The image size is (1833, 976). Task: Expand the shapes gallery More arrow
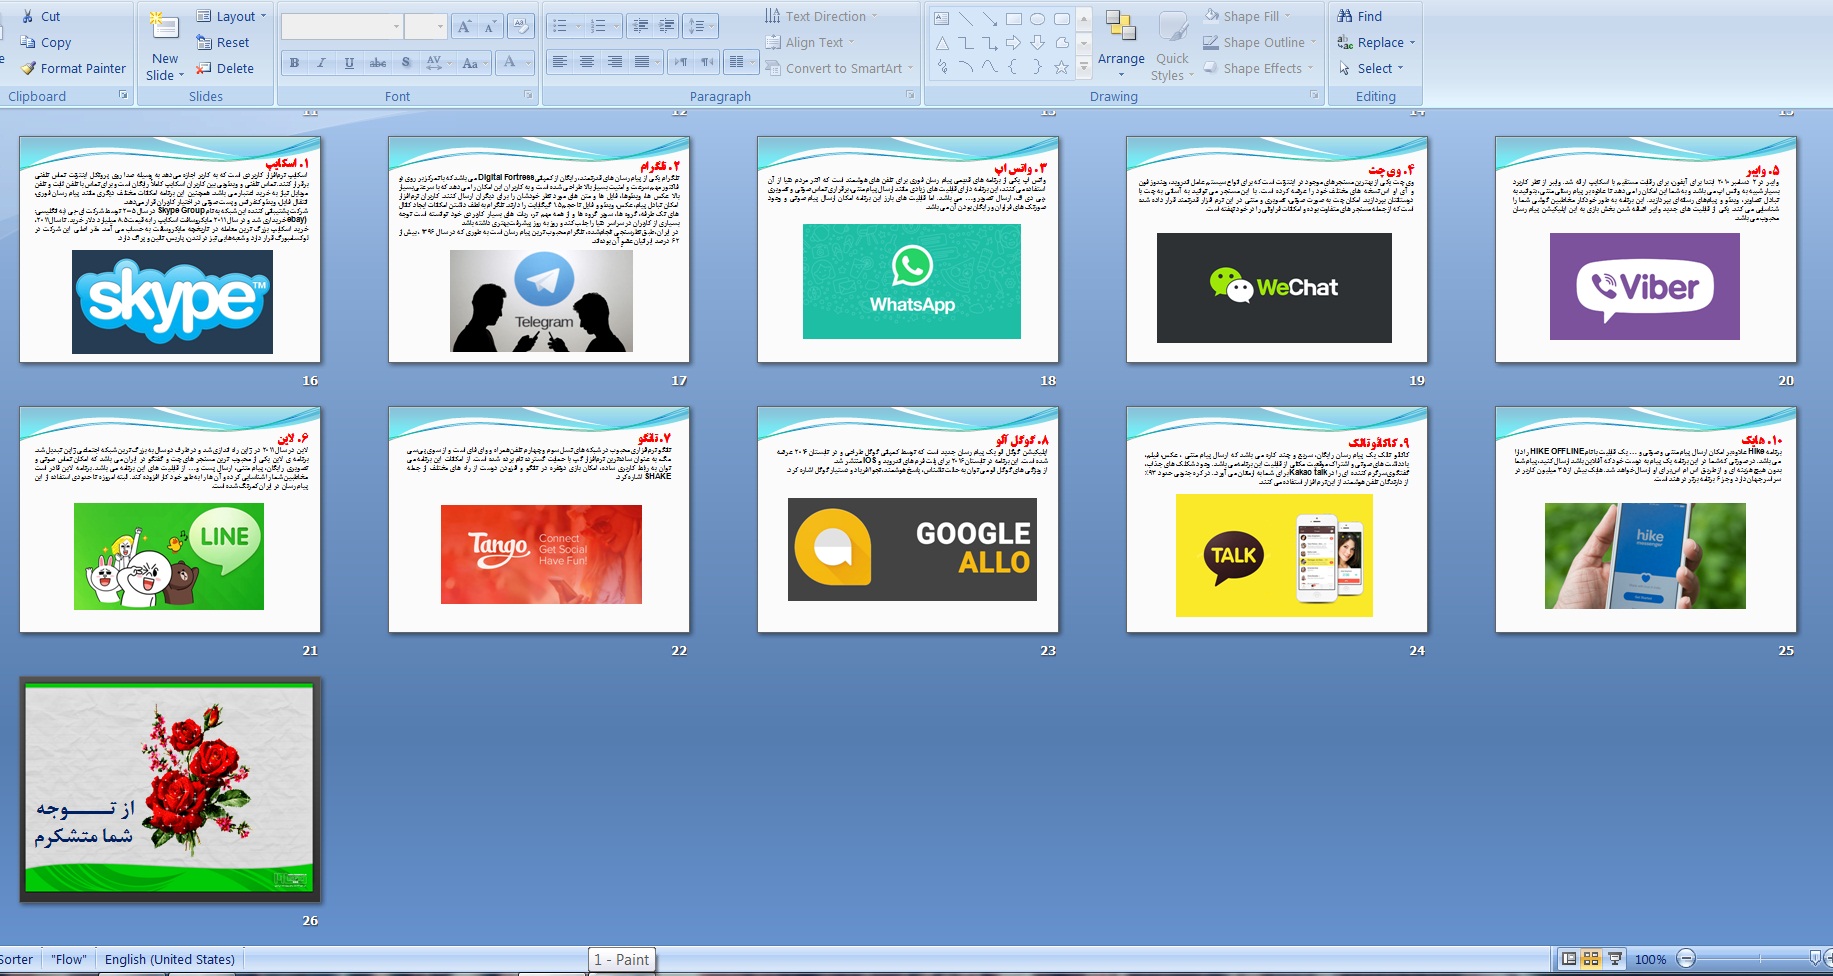(x=1084, y=67)
